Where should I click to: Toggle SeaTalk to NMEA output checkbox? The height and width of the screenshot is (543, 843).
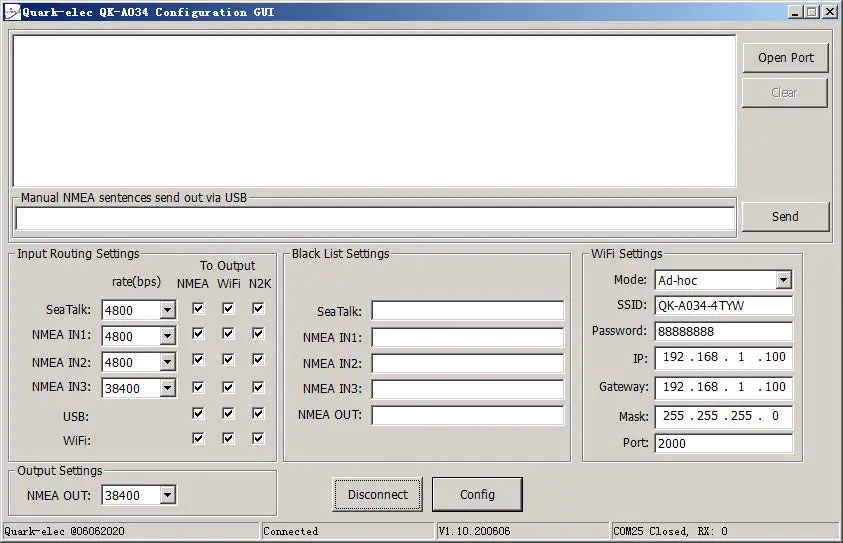198,309
